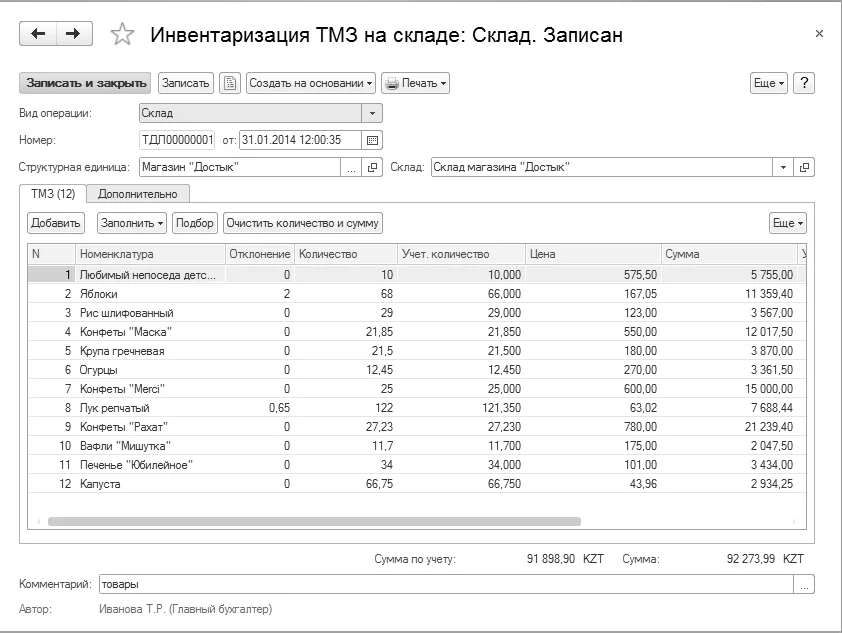The width and height of the screenshot is (842, 633).
Task: Select the Лук репчатый row
Action: pyautogui.click(x=417, y=408)
